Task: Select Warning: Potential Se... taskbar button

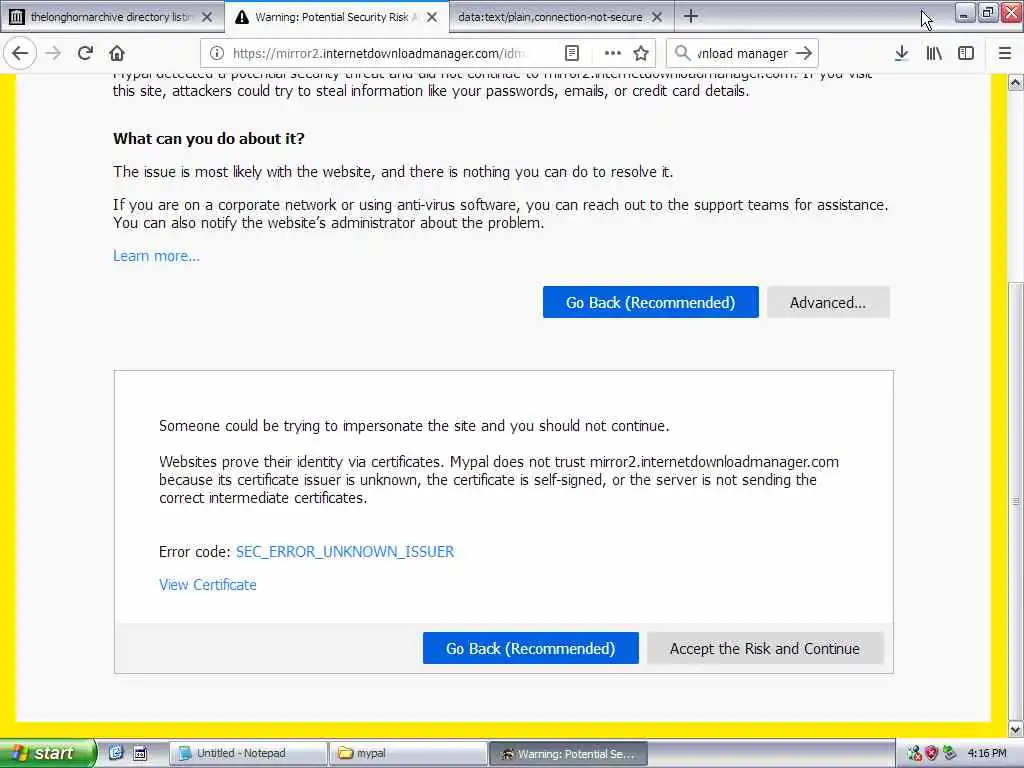Action: coord(568,754)
